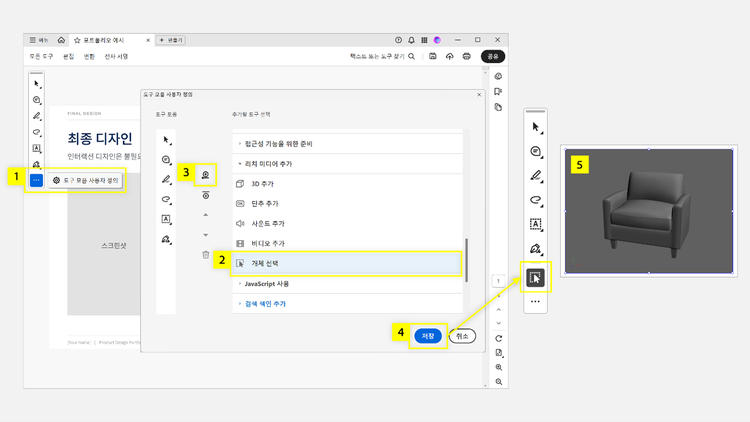750x422 pixels.
Task: Open the profile avatar icon
Action: [437, 40]
